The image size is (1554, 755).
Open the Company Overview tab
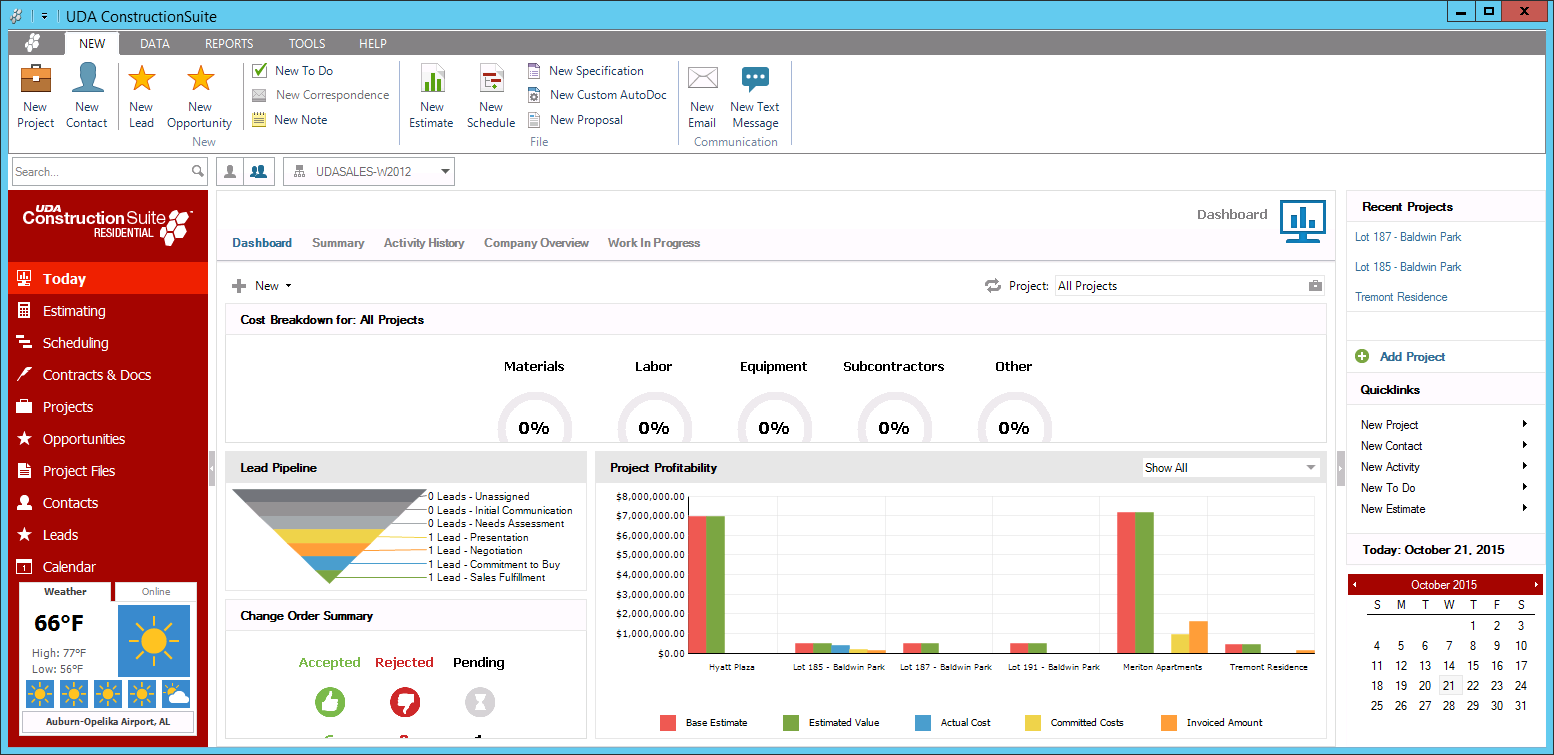[x=536, y=243]
